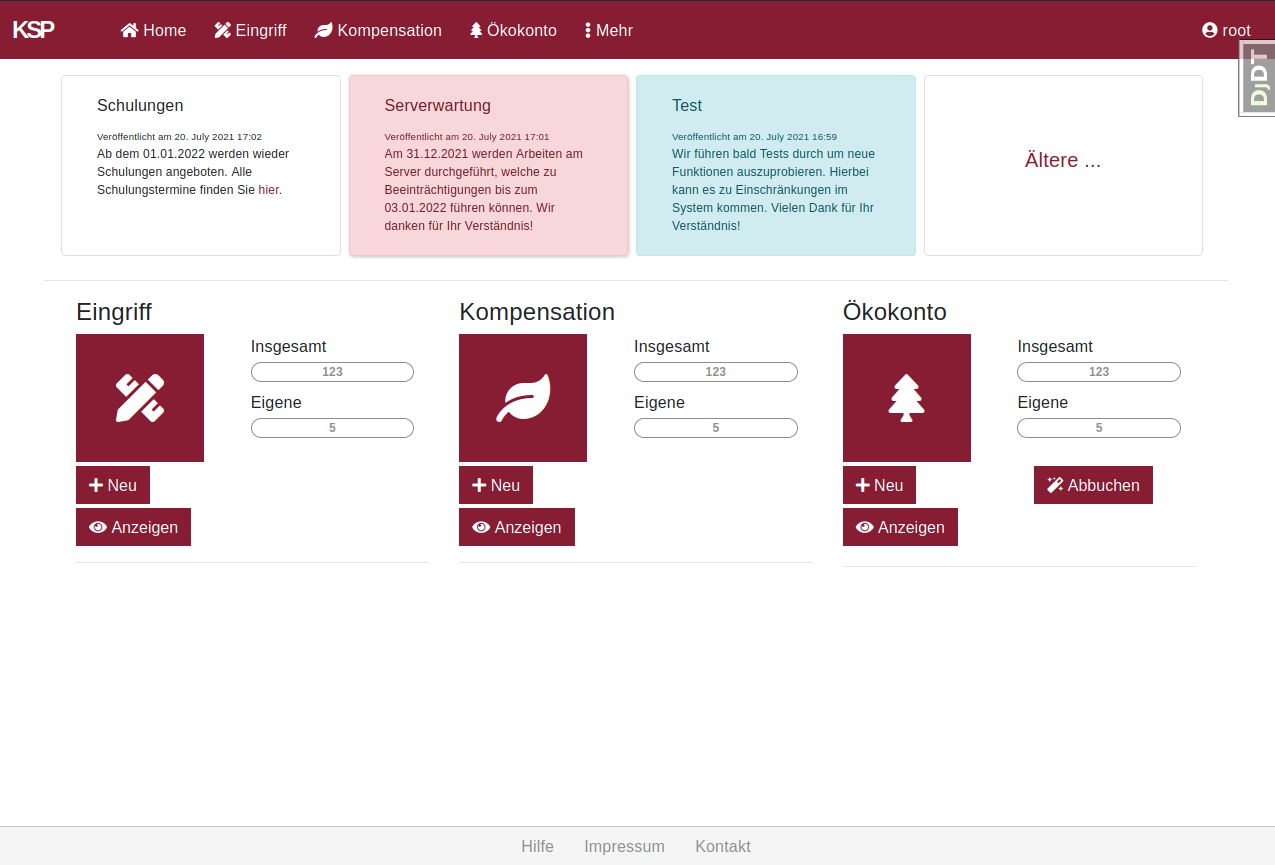The width and height of the screenshot is (1275, 865).
Task: Click the large Kompensation leaf tile
Action: [523, 398]
